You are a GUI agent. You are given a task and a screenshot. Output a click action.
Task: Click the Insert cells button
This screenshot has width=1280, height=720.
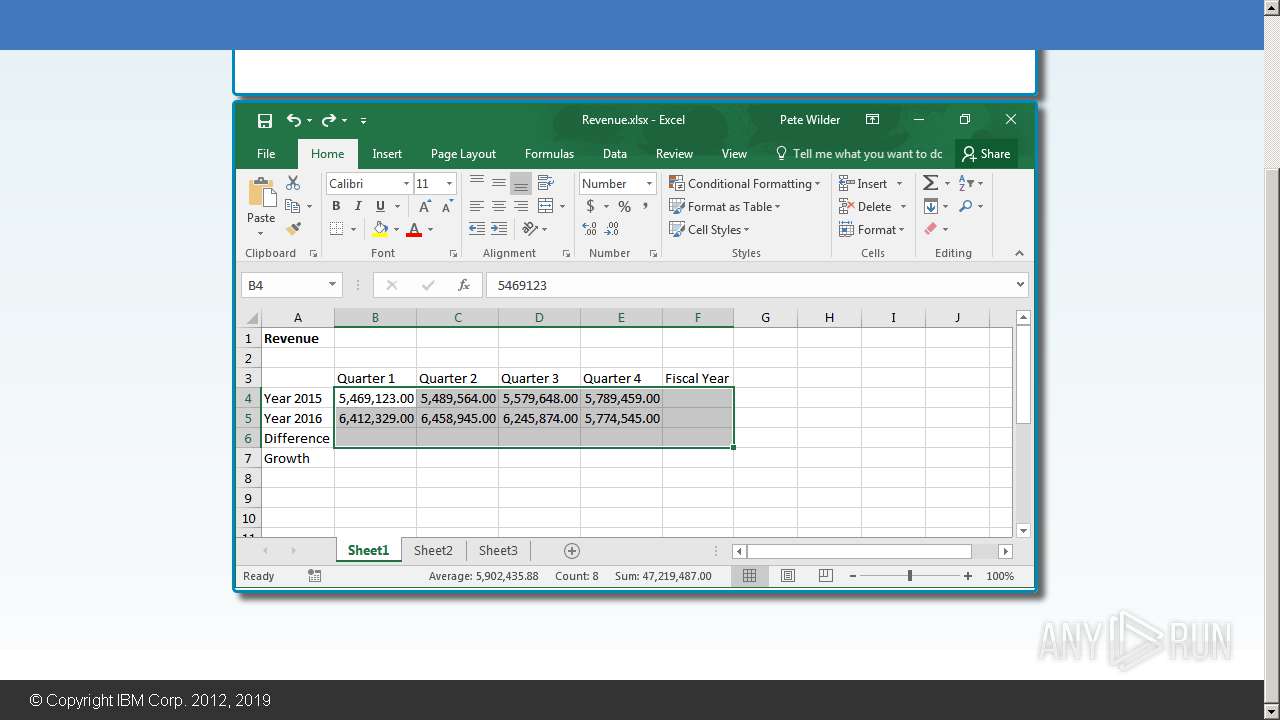[x=863, y=183]
